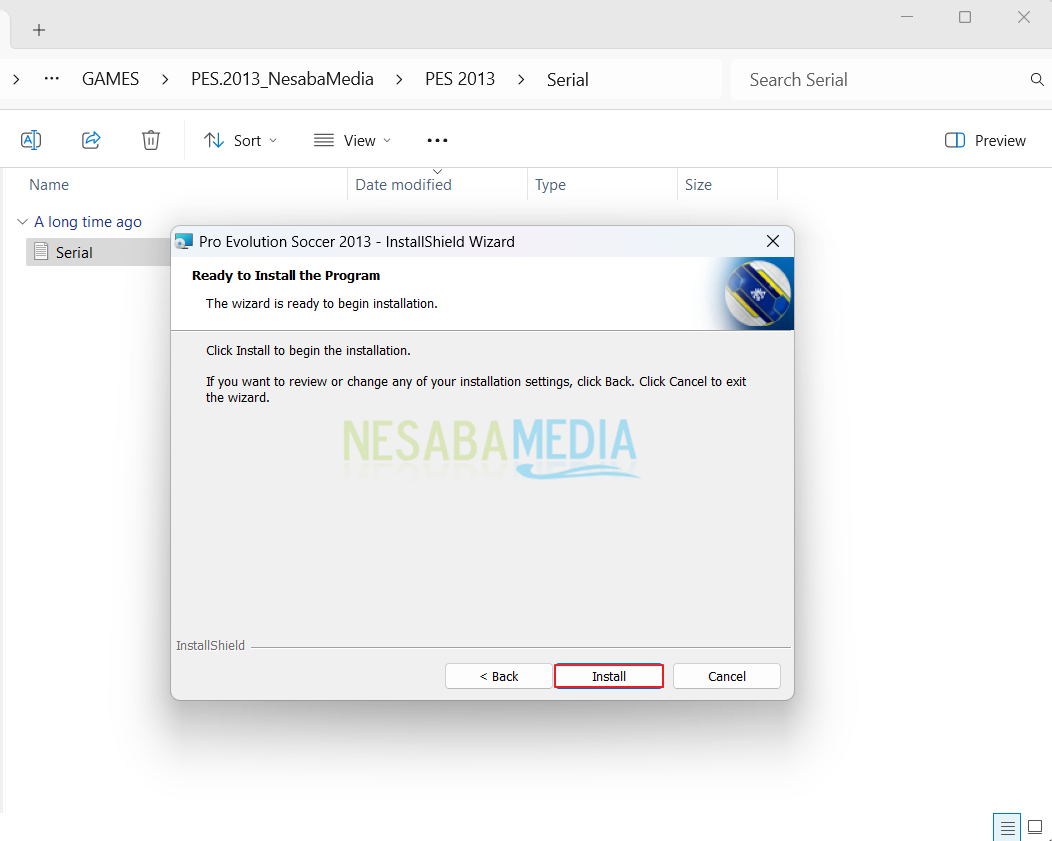
Task: Go back with the < Back button
Action: click(x=498, y=676)
